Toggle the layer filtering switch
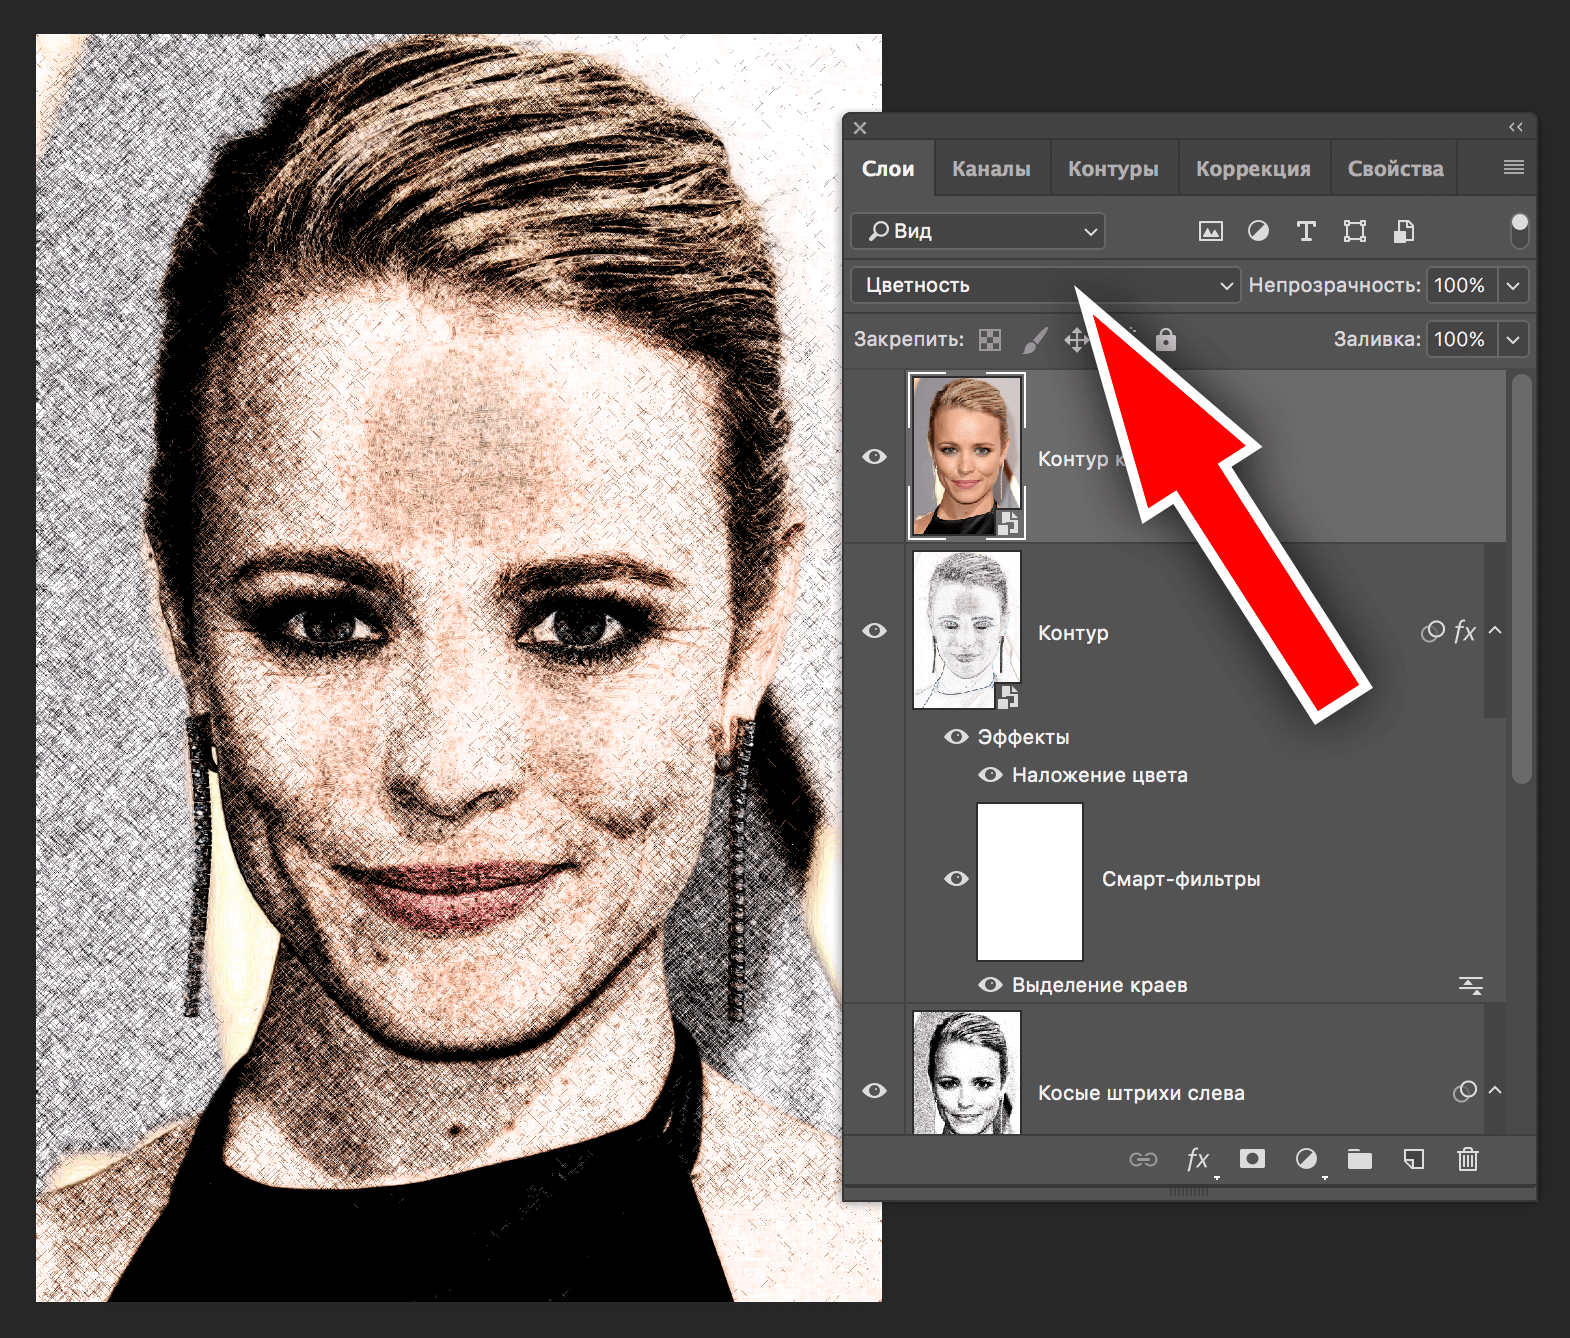Screen dimensions: 1570x1338 [x=1519, y=230]
